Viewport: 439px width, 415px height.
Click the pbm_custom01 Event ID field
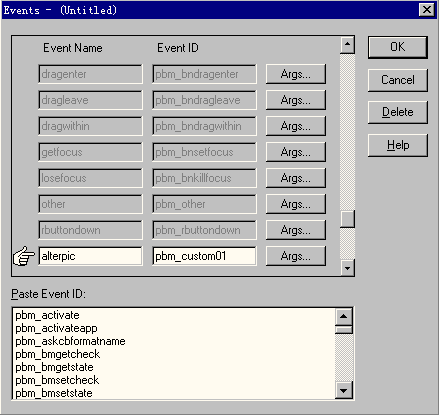pyautogui.click(x=204, y=256)
